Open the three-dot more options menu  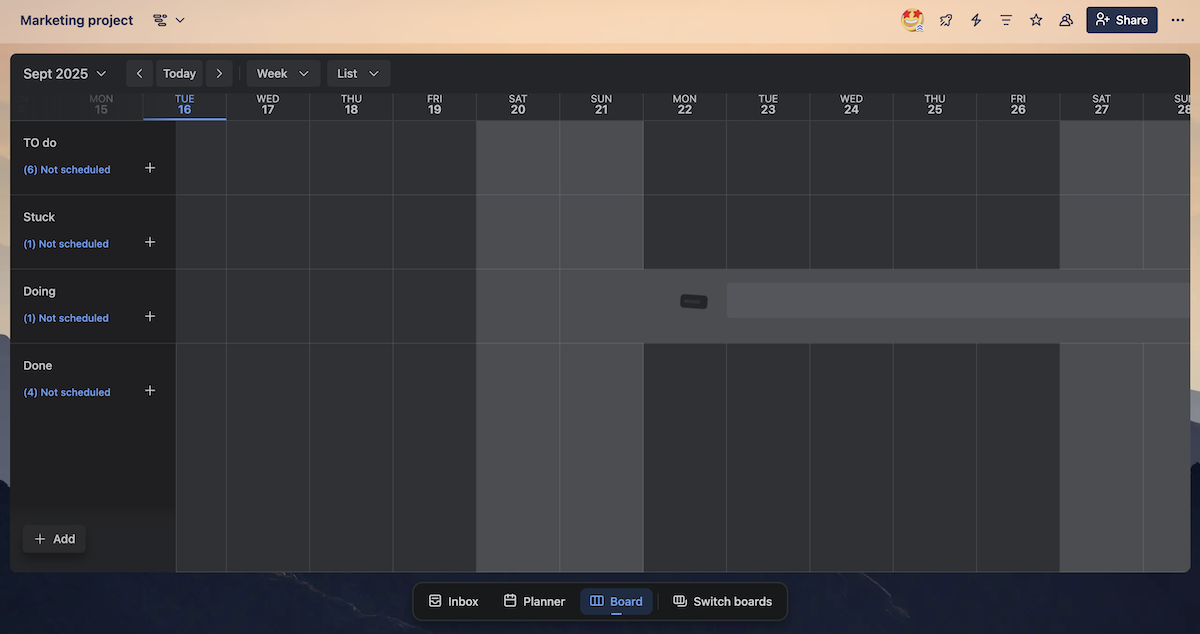[x=1178, y=19]
